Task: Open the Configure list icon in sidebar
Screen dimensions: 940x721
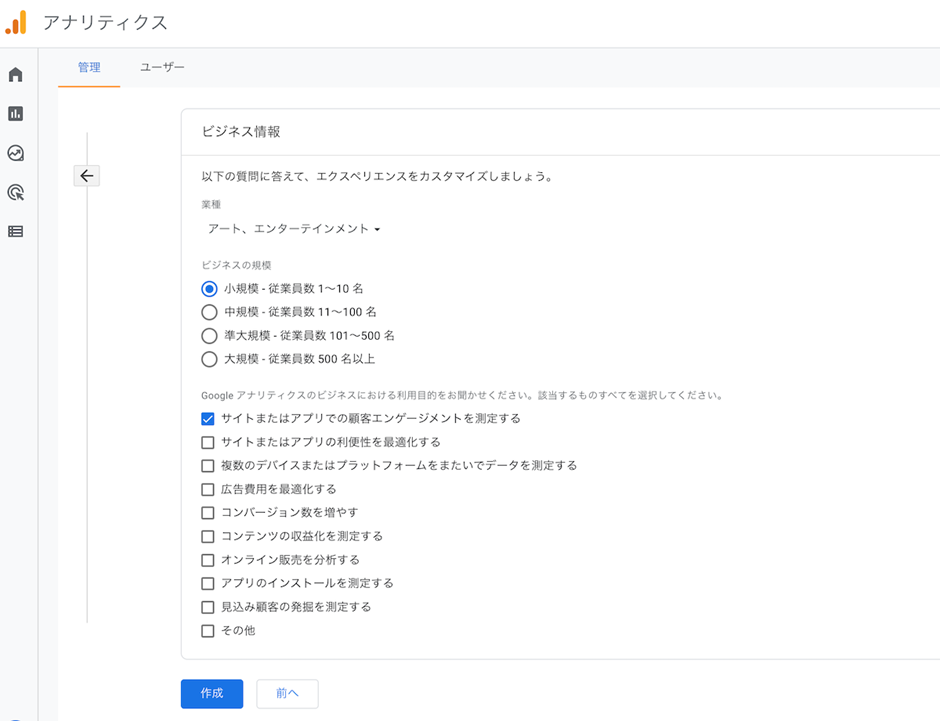Action: (16, 231)
